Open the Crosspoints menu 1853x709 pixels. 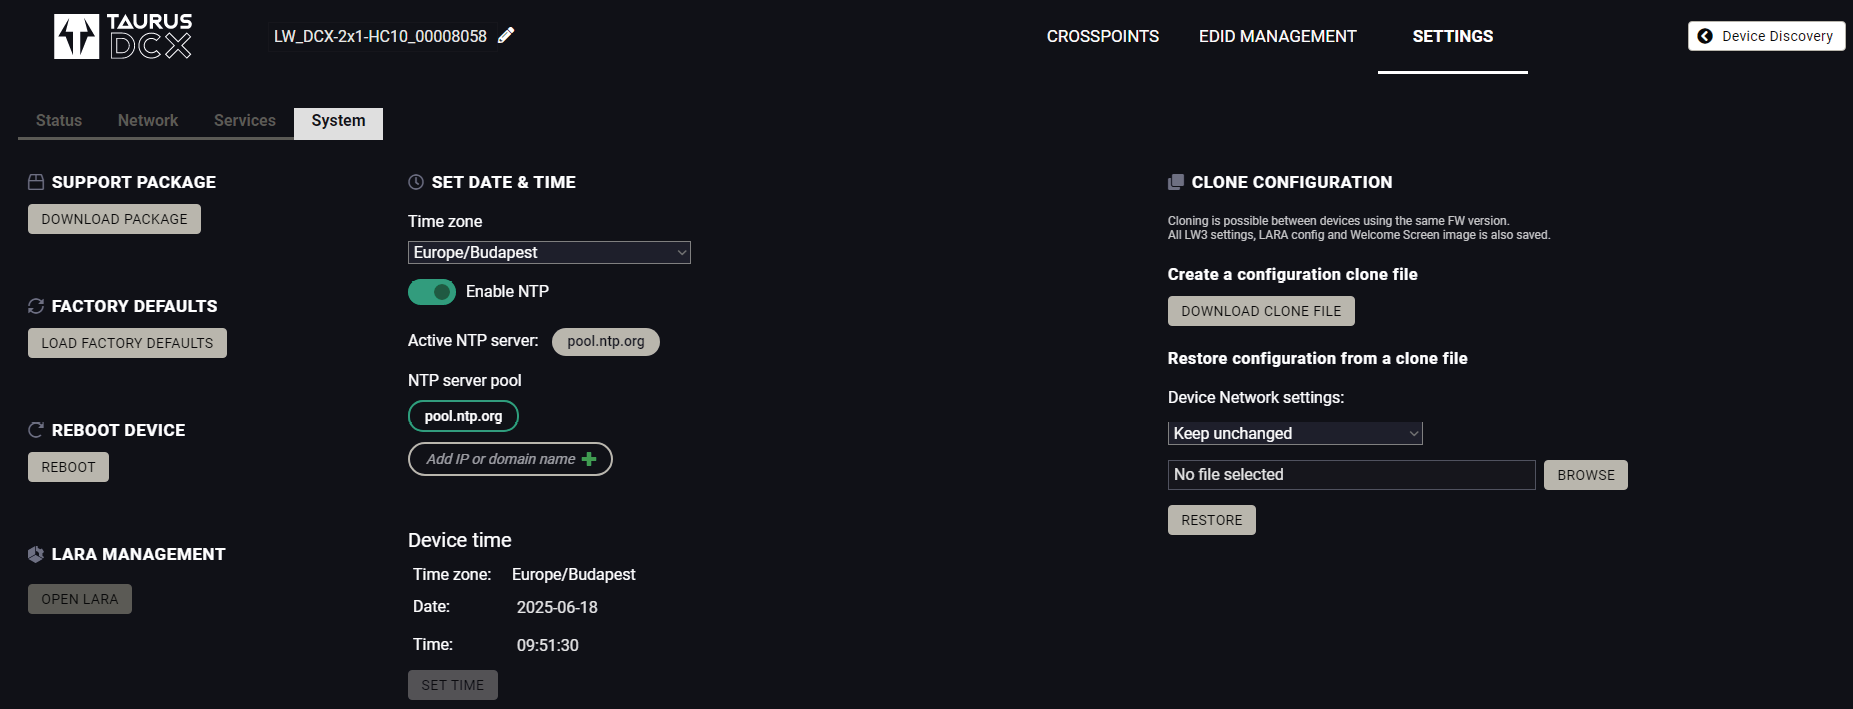(1103, 36)
